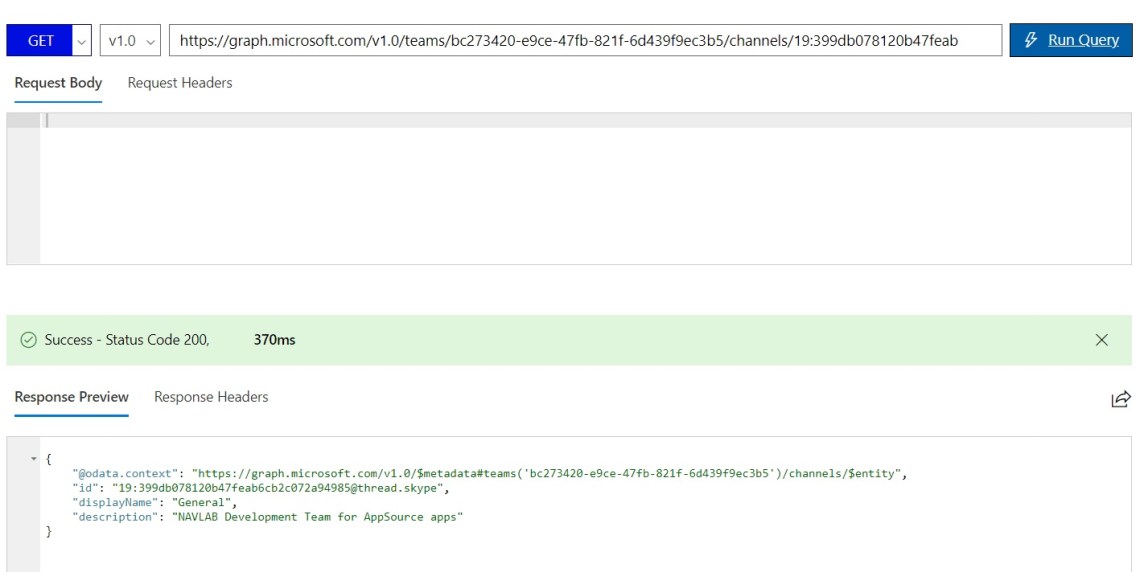Image resolution: width=1140 pixels, height=572 pixels.
Task: Switch to the Request Headers tab
Action: [x=180, y=83]
